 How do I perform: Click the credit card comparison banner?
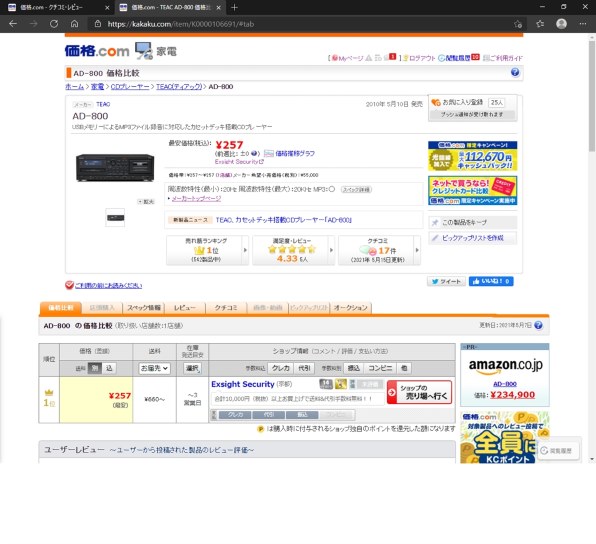point(472,190)
